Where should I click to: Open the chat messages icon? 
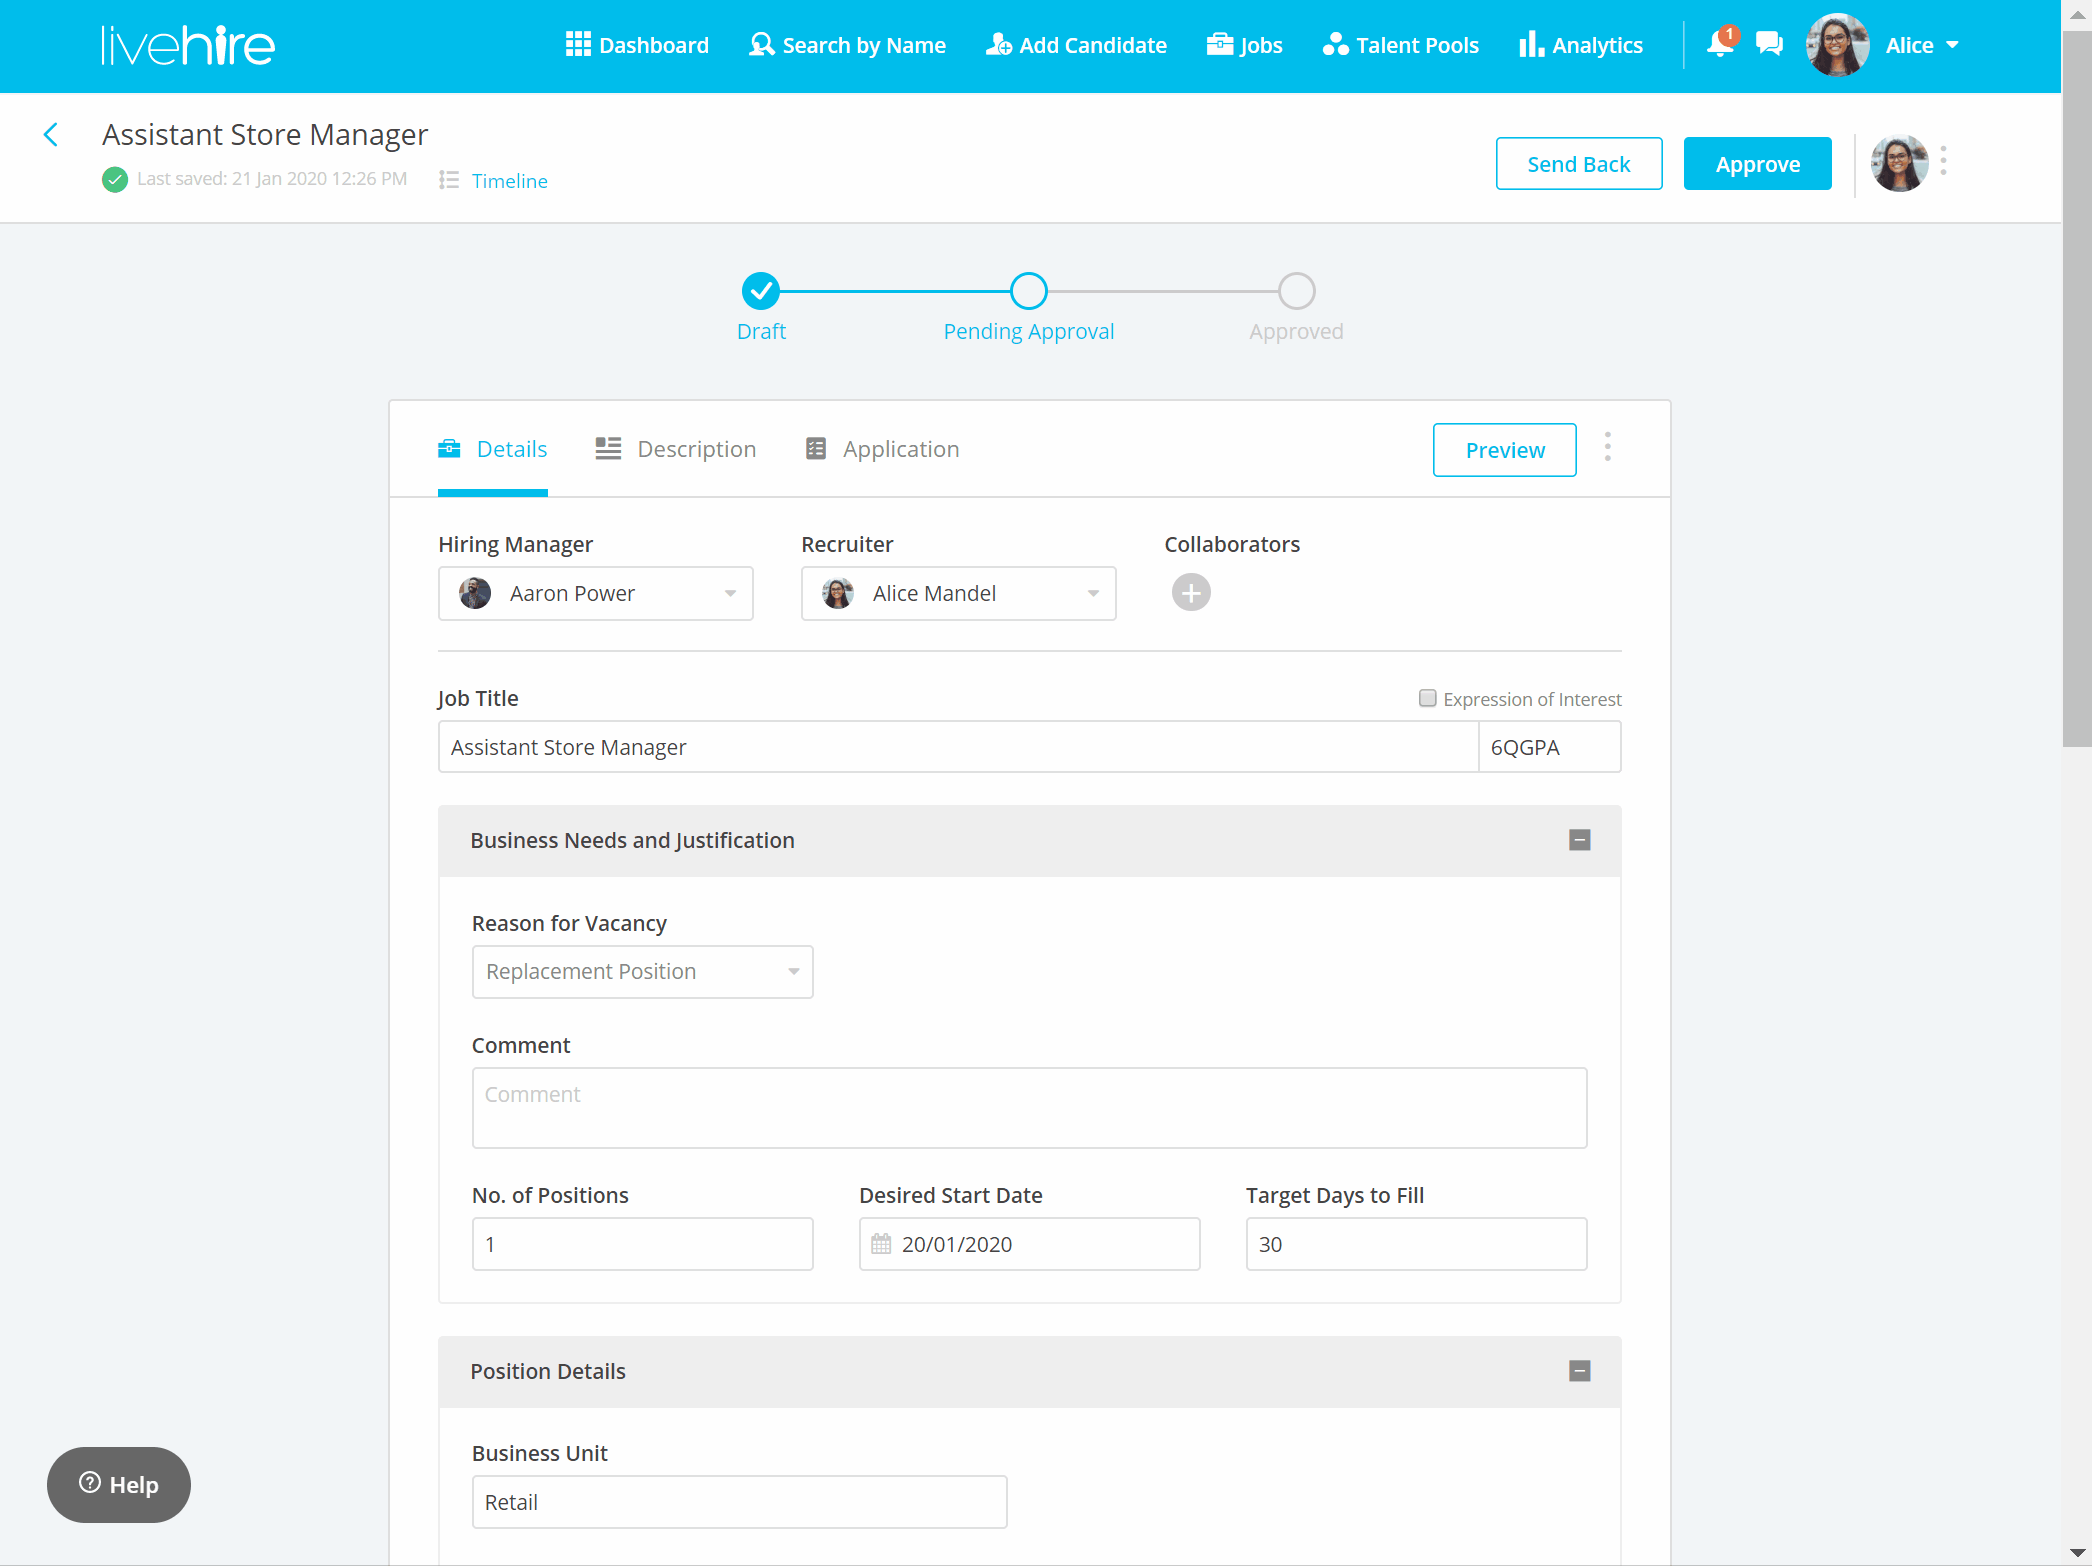[1769, 45]
